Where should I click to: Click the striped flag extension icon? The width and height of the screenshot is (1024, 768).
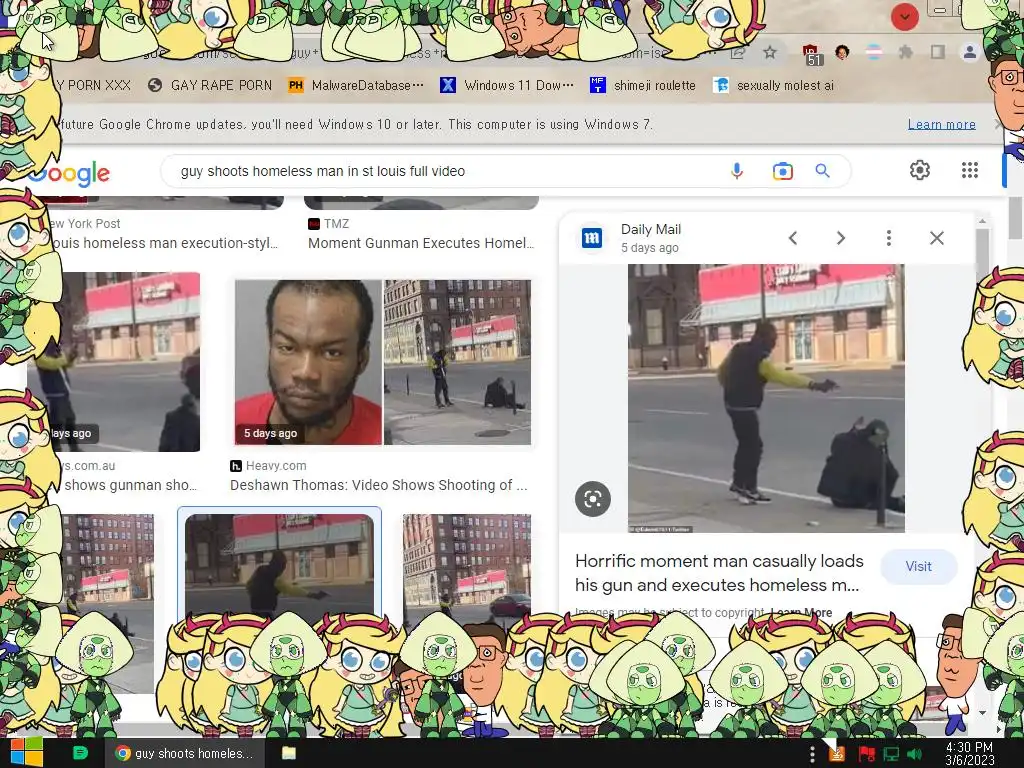click(x=874, y=52)
